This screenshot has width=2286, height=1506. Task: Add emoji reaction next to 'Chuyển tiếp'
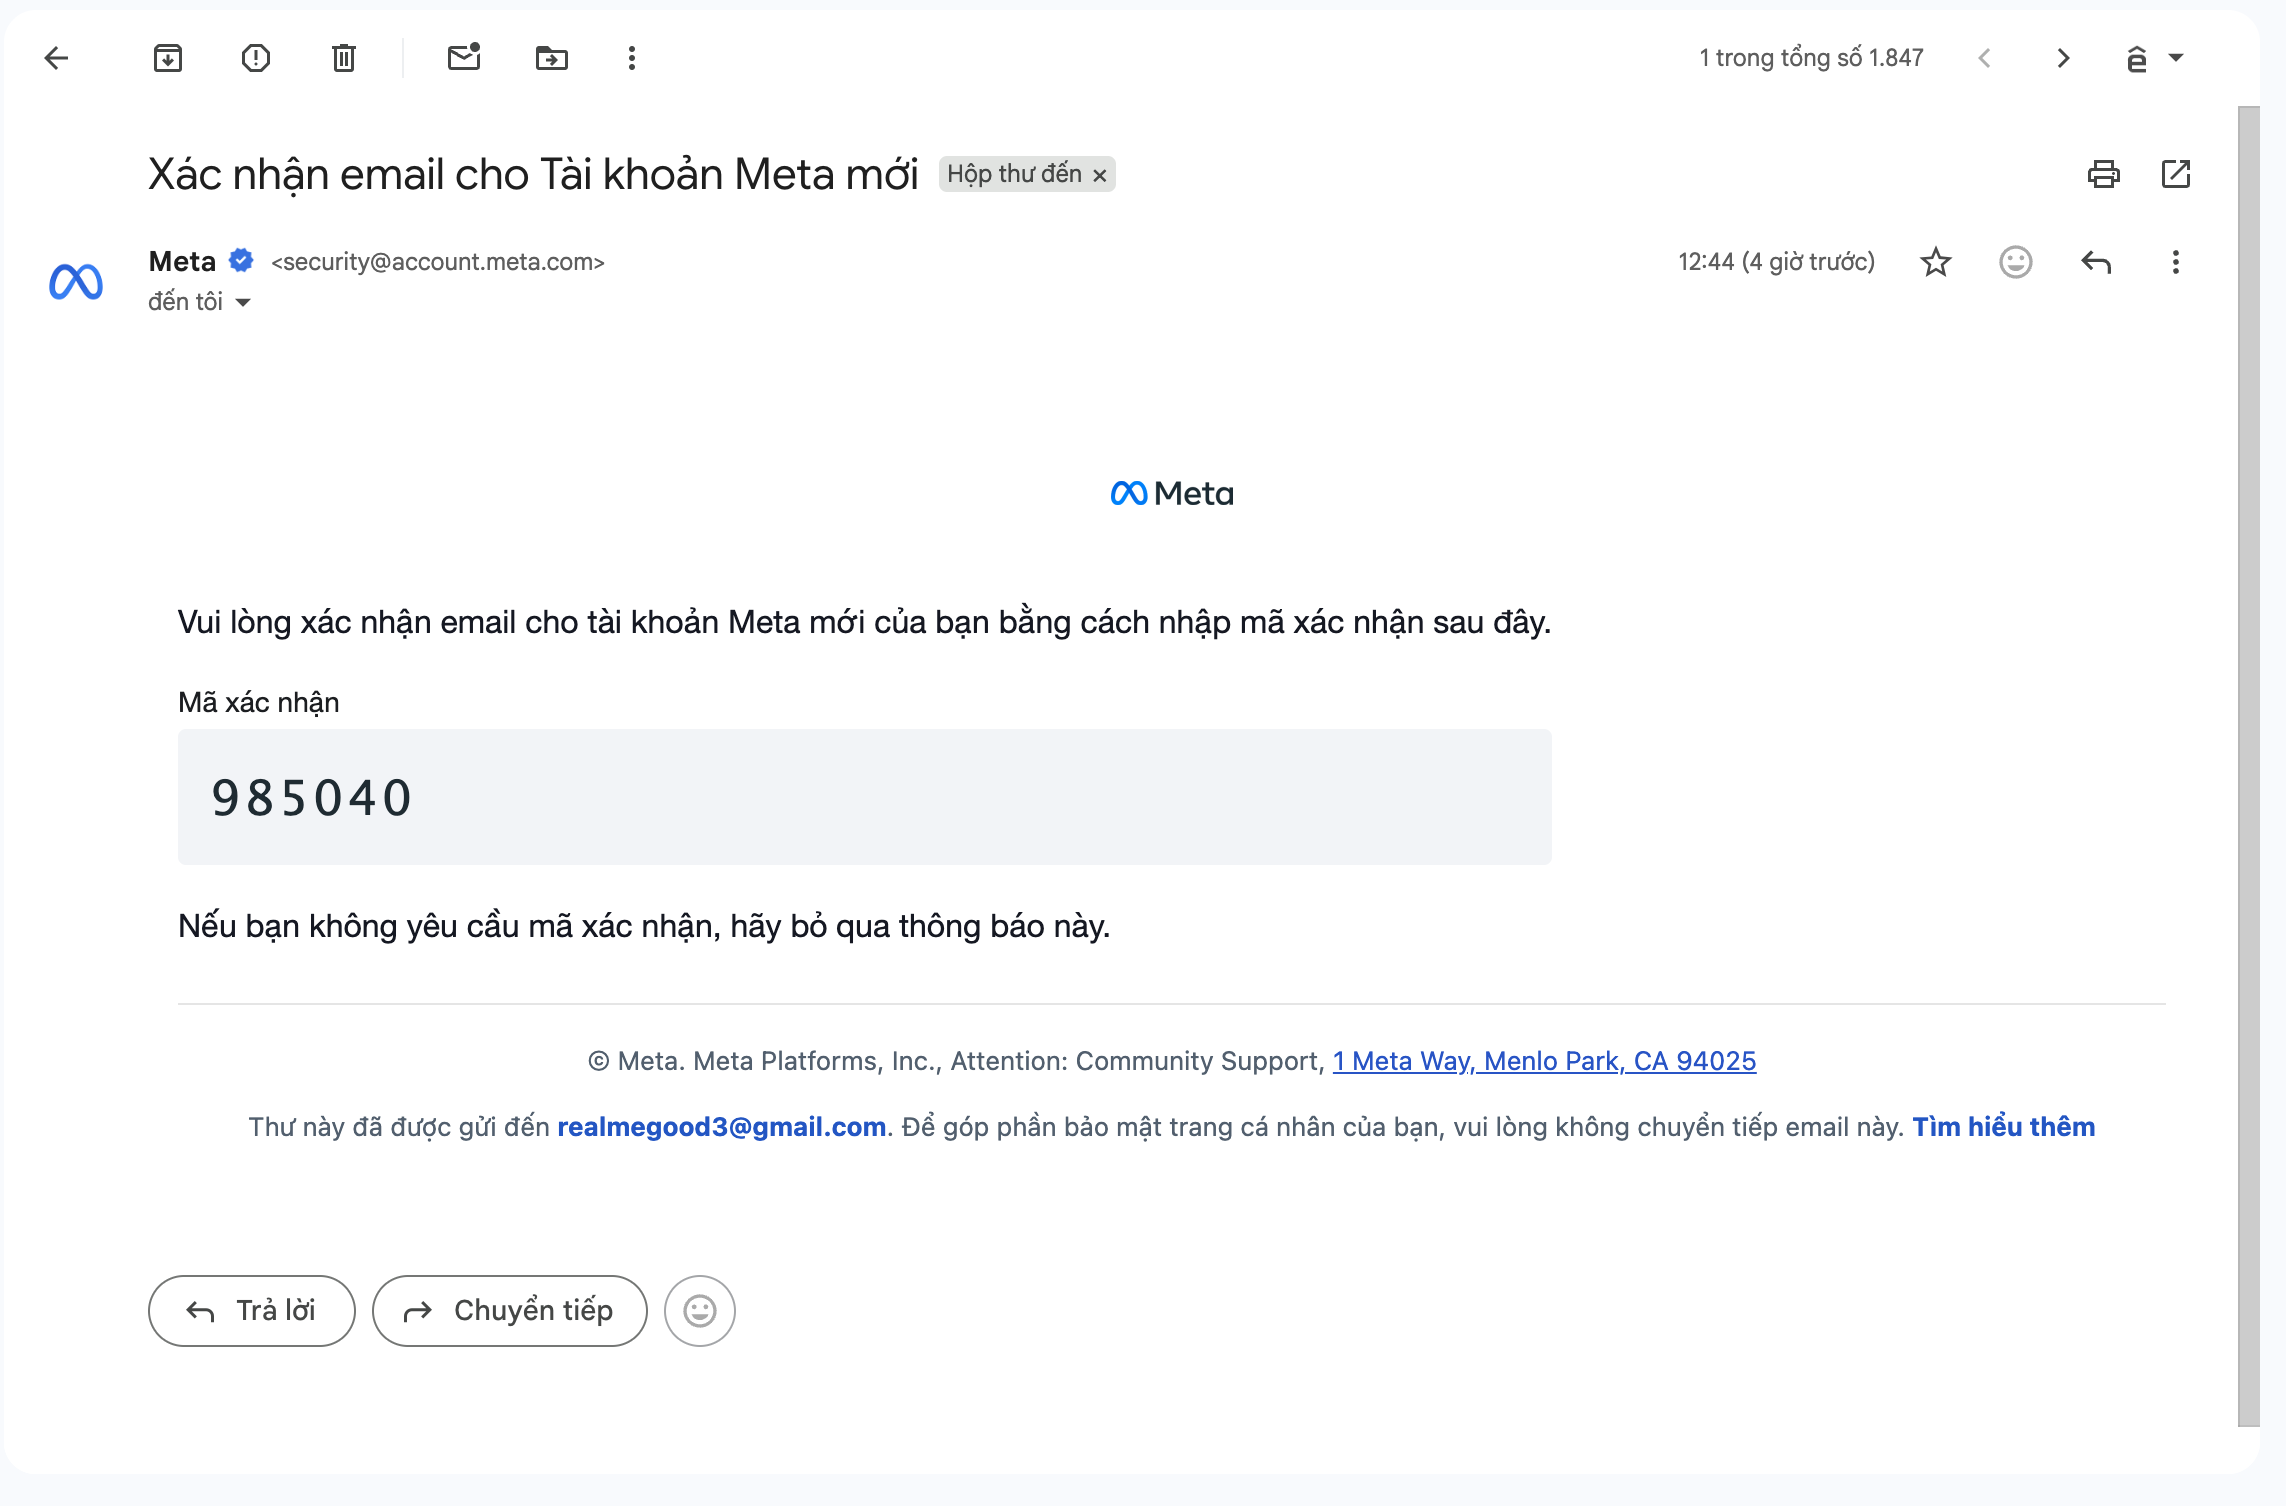pyautogui.click(x=700, y=1311)
